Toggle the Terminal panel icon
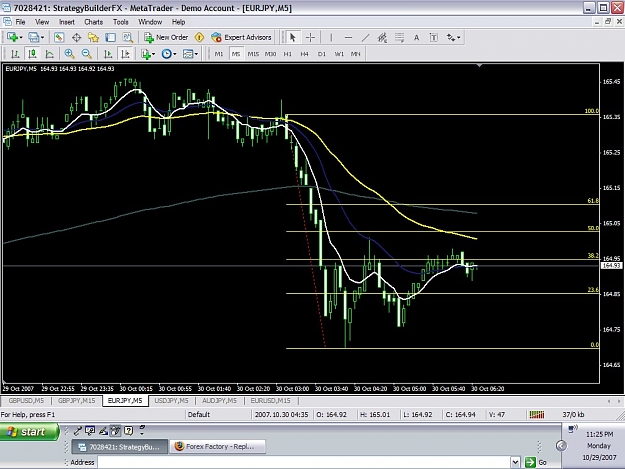Viewport: 625px width, 469px height. [110, 37]
